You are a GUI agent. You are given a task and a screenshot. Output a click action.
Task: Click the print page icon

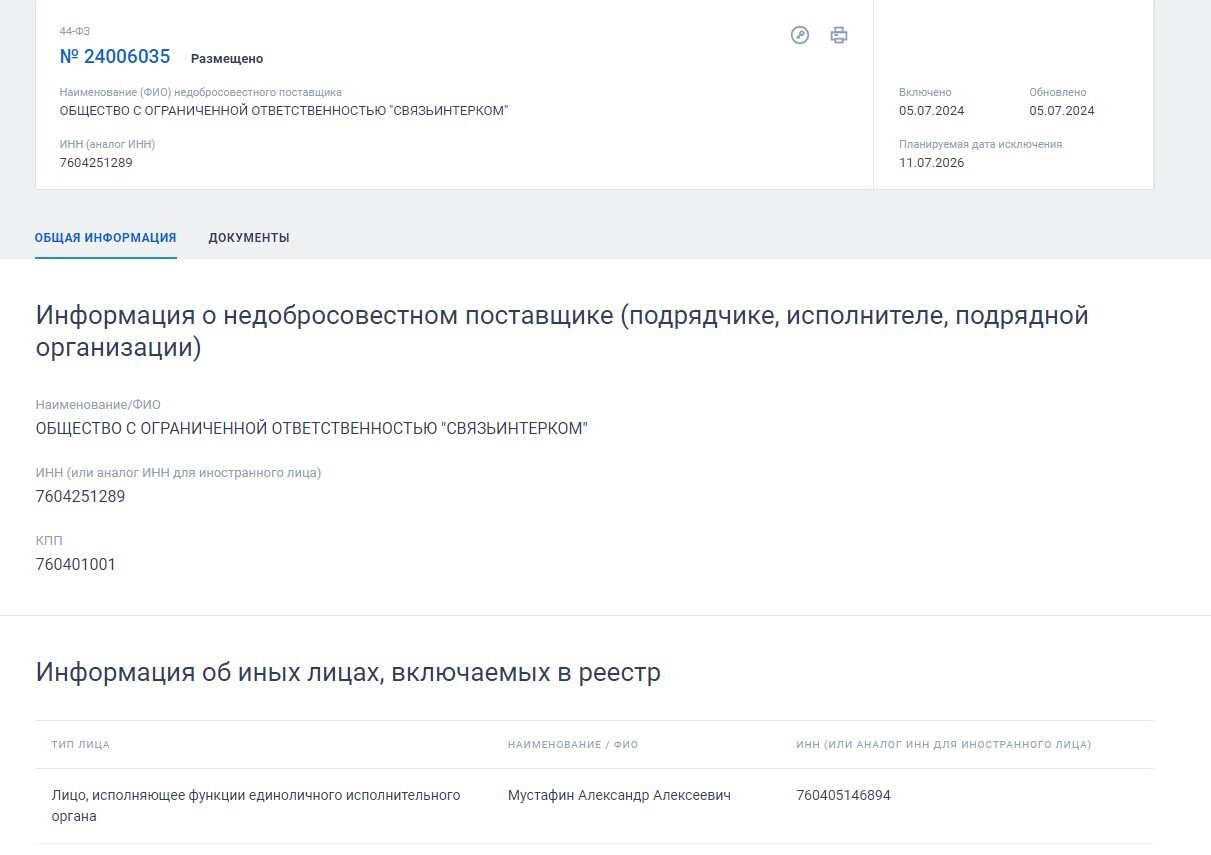[839, 36]
